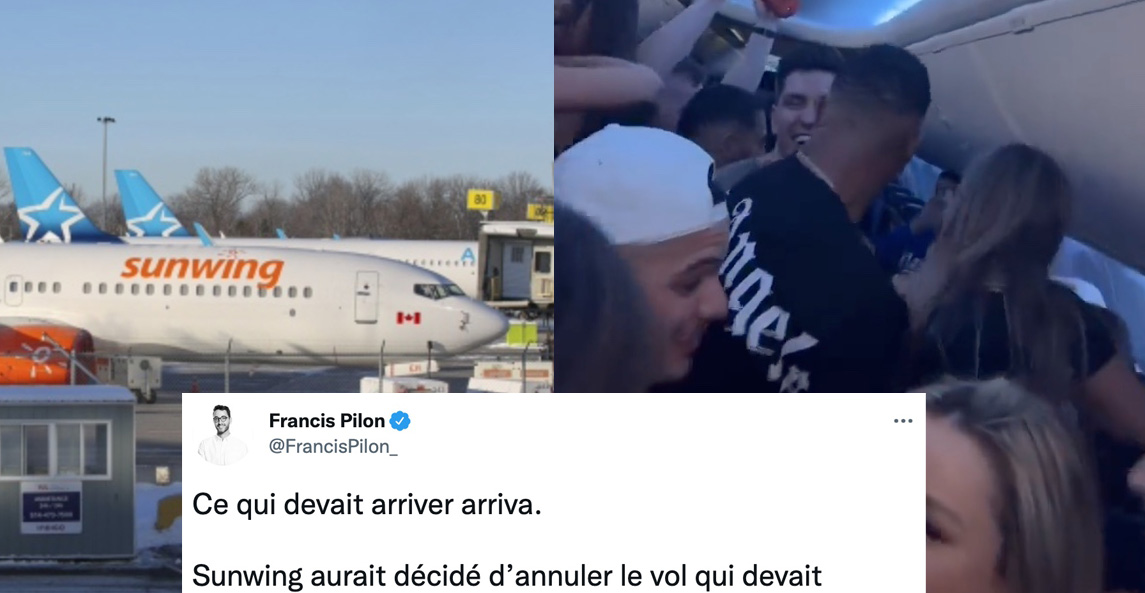Click the tweet line starting "Sunwing aurait décidé"
1145x593 pixels.
(507, 576)
